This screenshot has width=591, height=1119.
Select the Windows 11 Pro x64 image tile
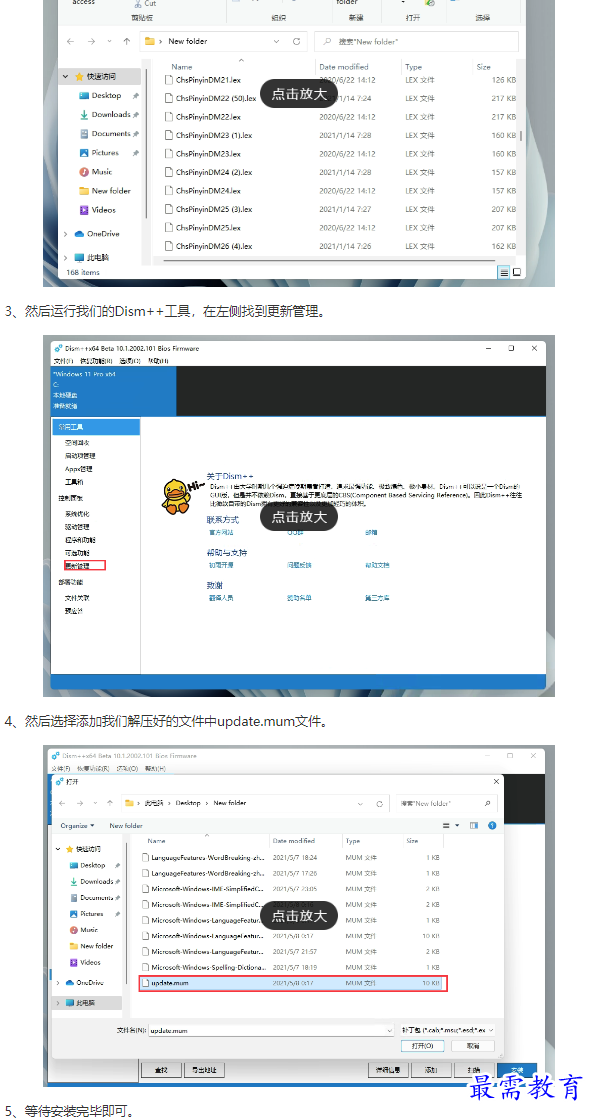tap(113, 390)
